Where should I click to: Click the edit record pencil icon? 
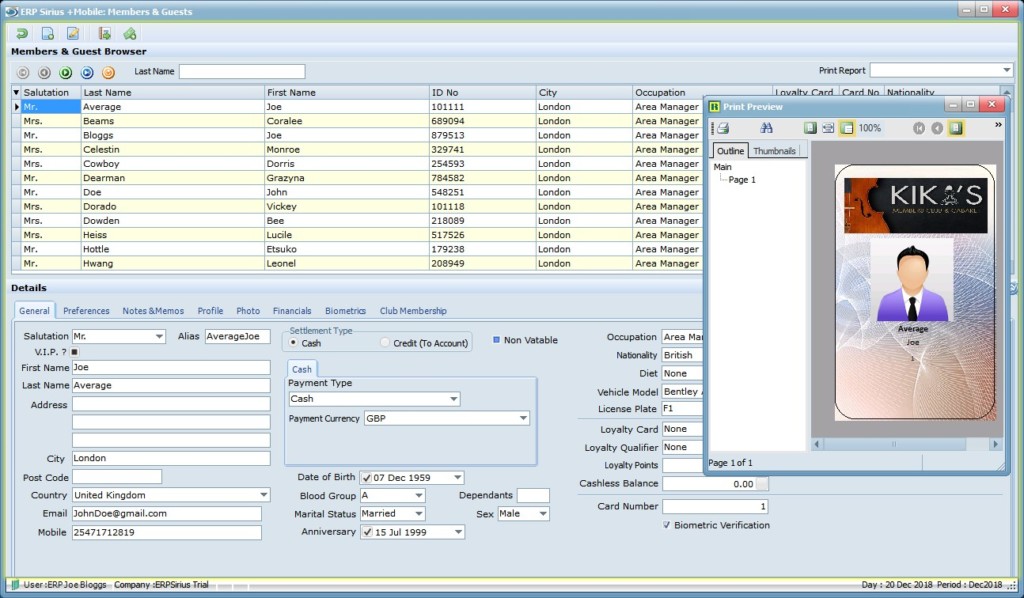coord(73,33)
